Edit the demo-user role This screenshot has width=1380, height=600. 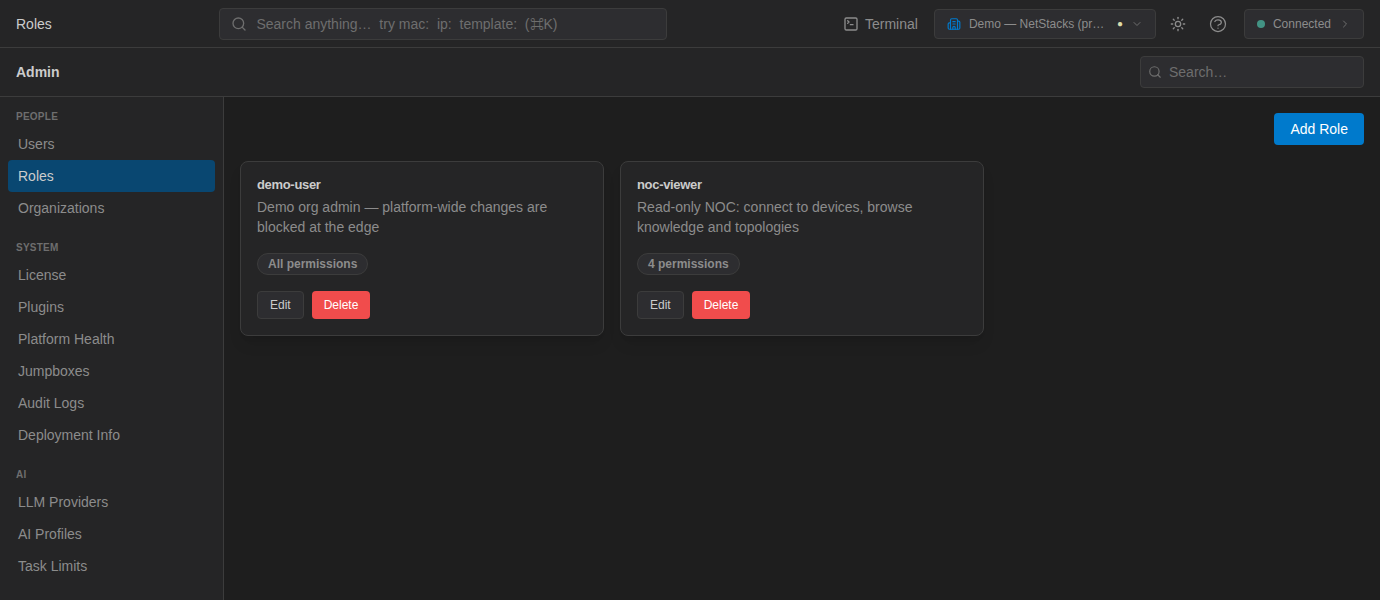(280, 305)
